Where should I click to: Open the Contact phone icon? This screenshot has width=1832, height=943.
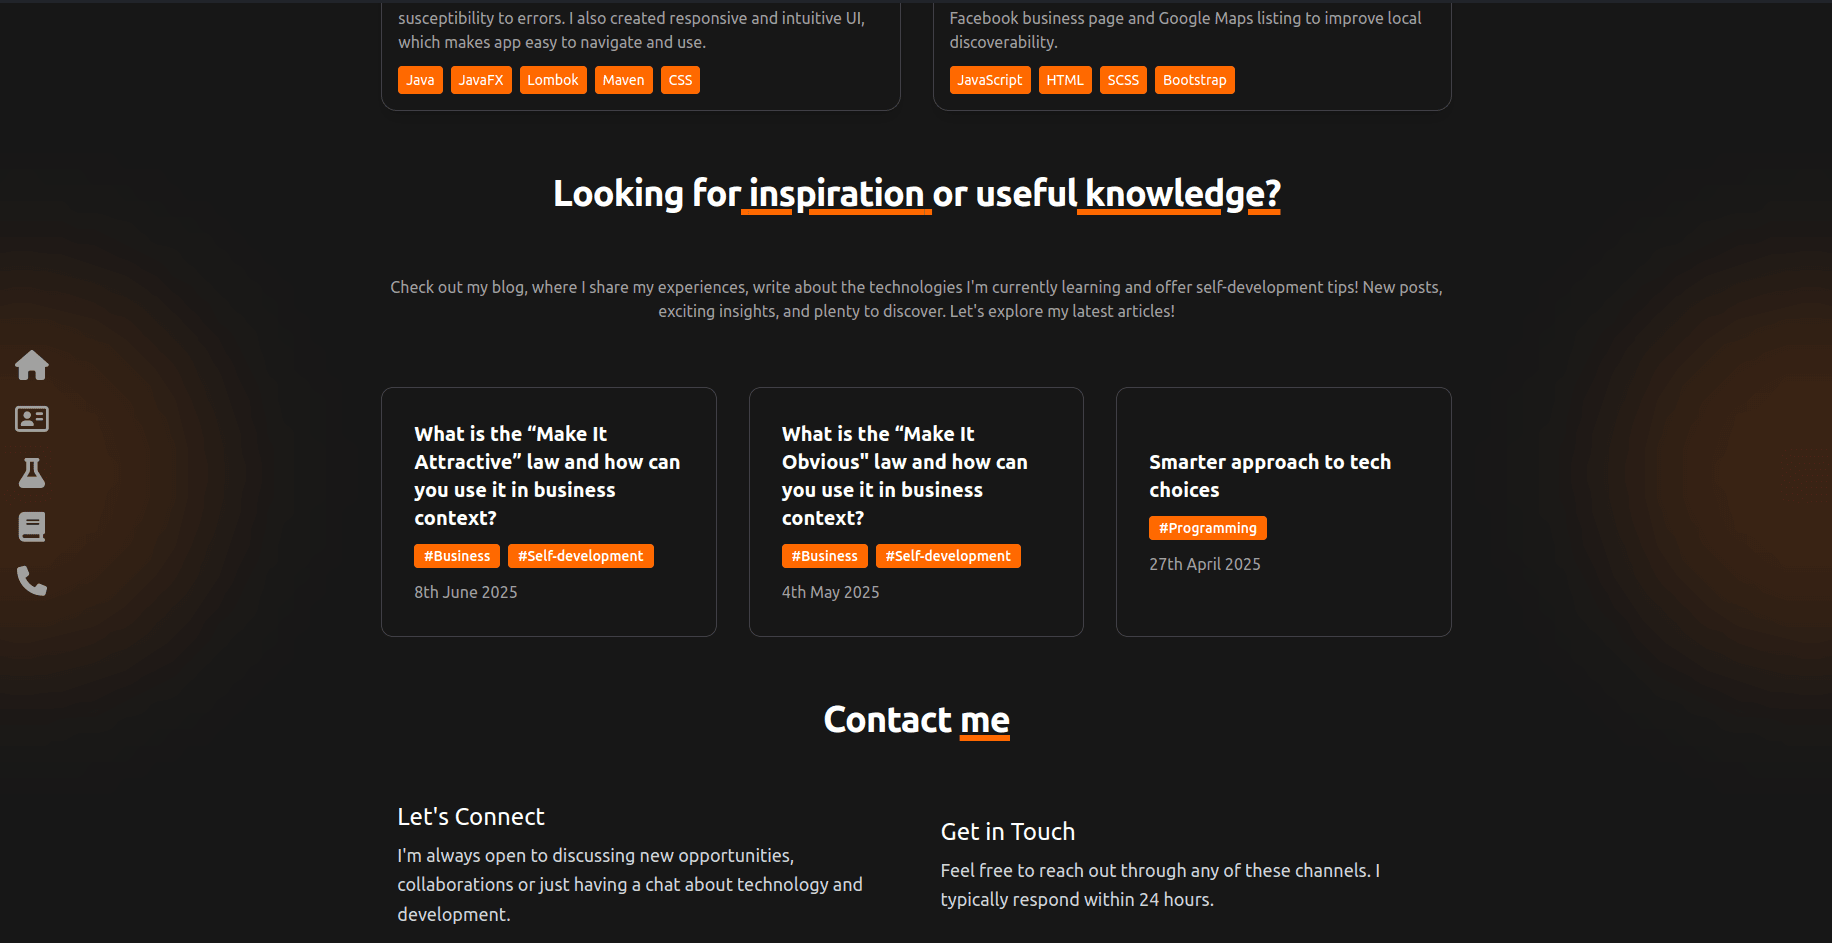coord(32,581)
